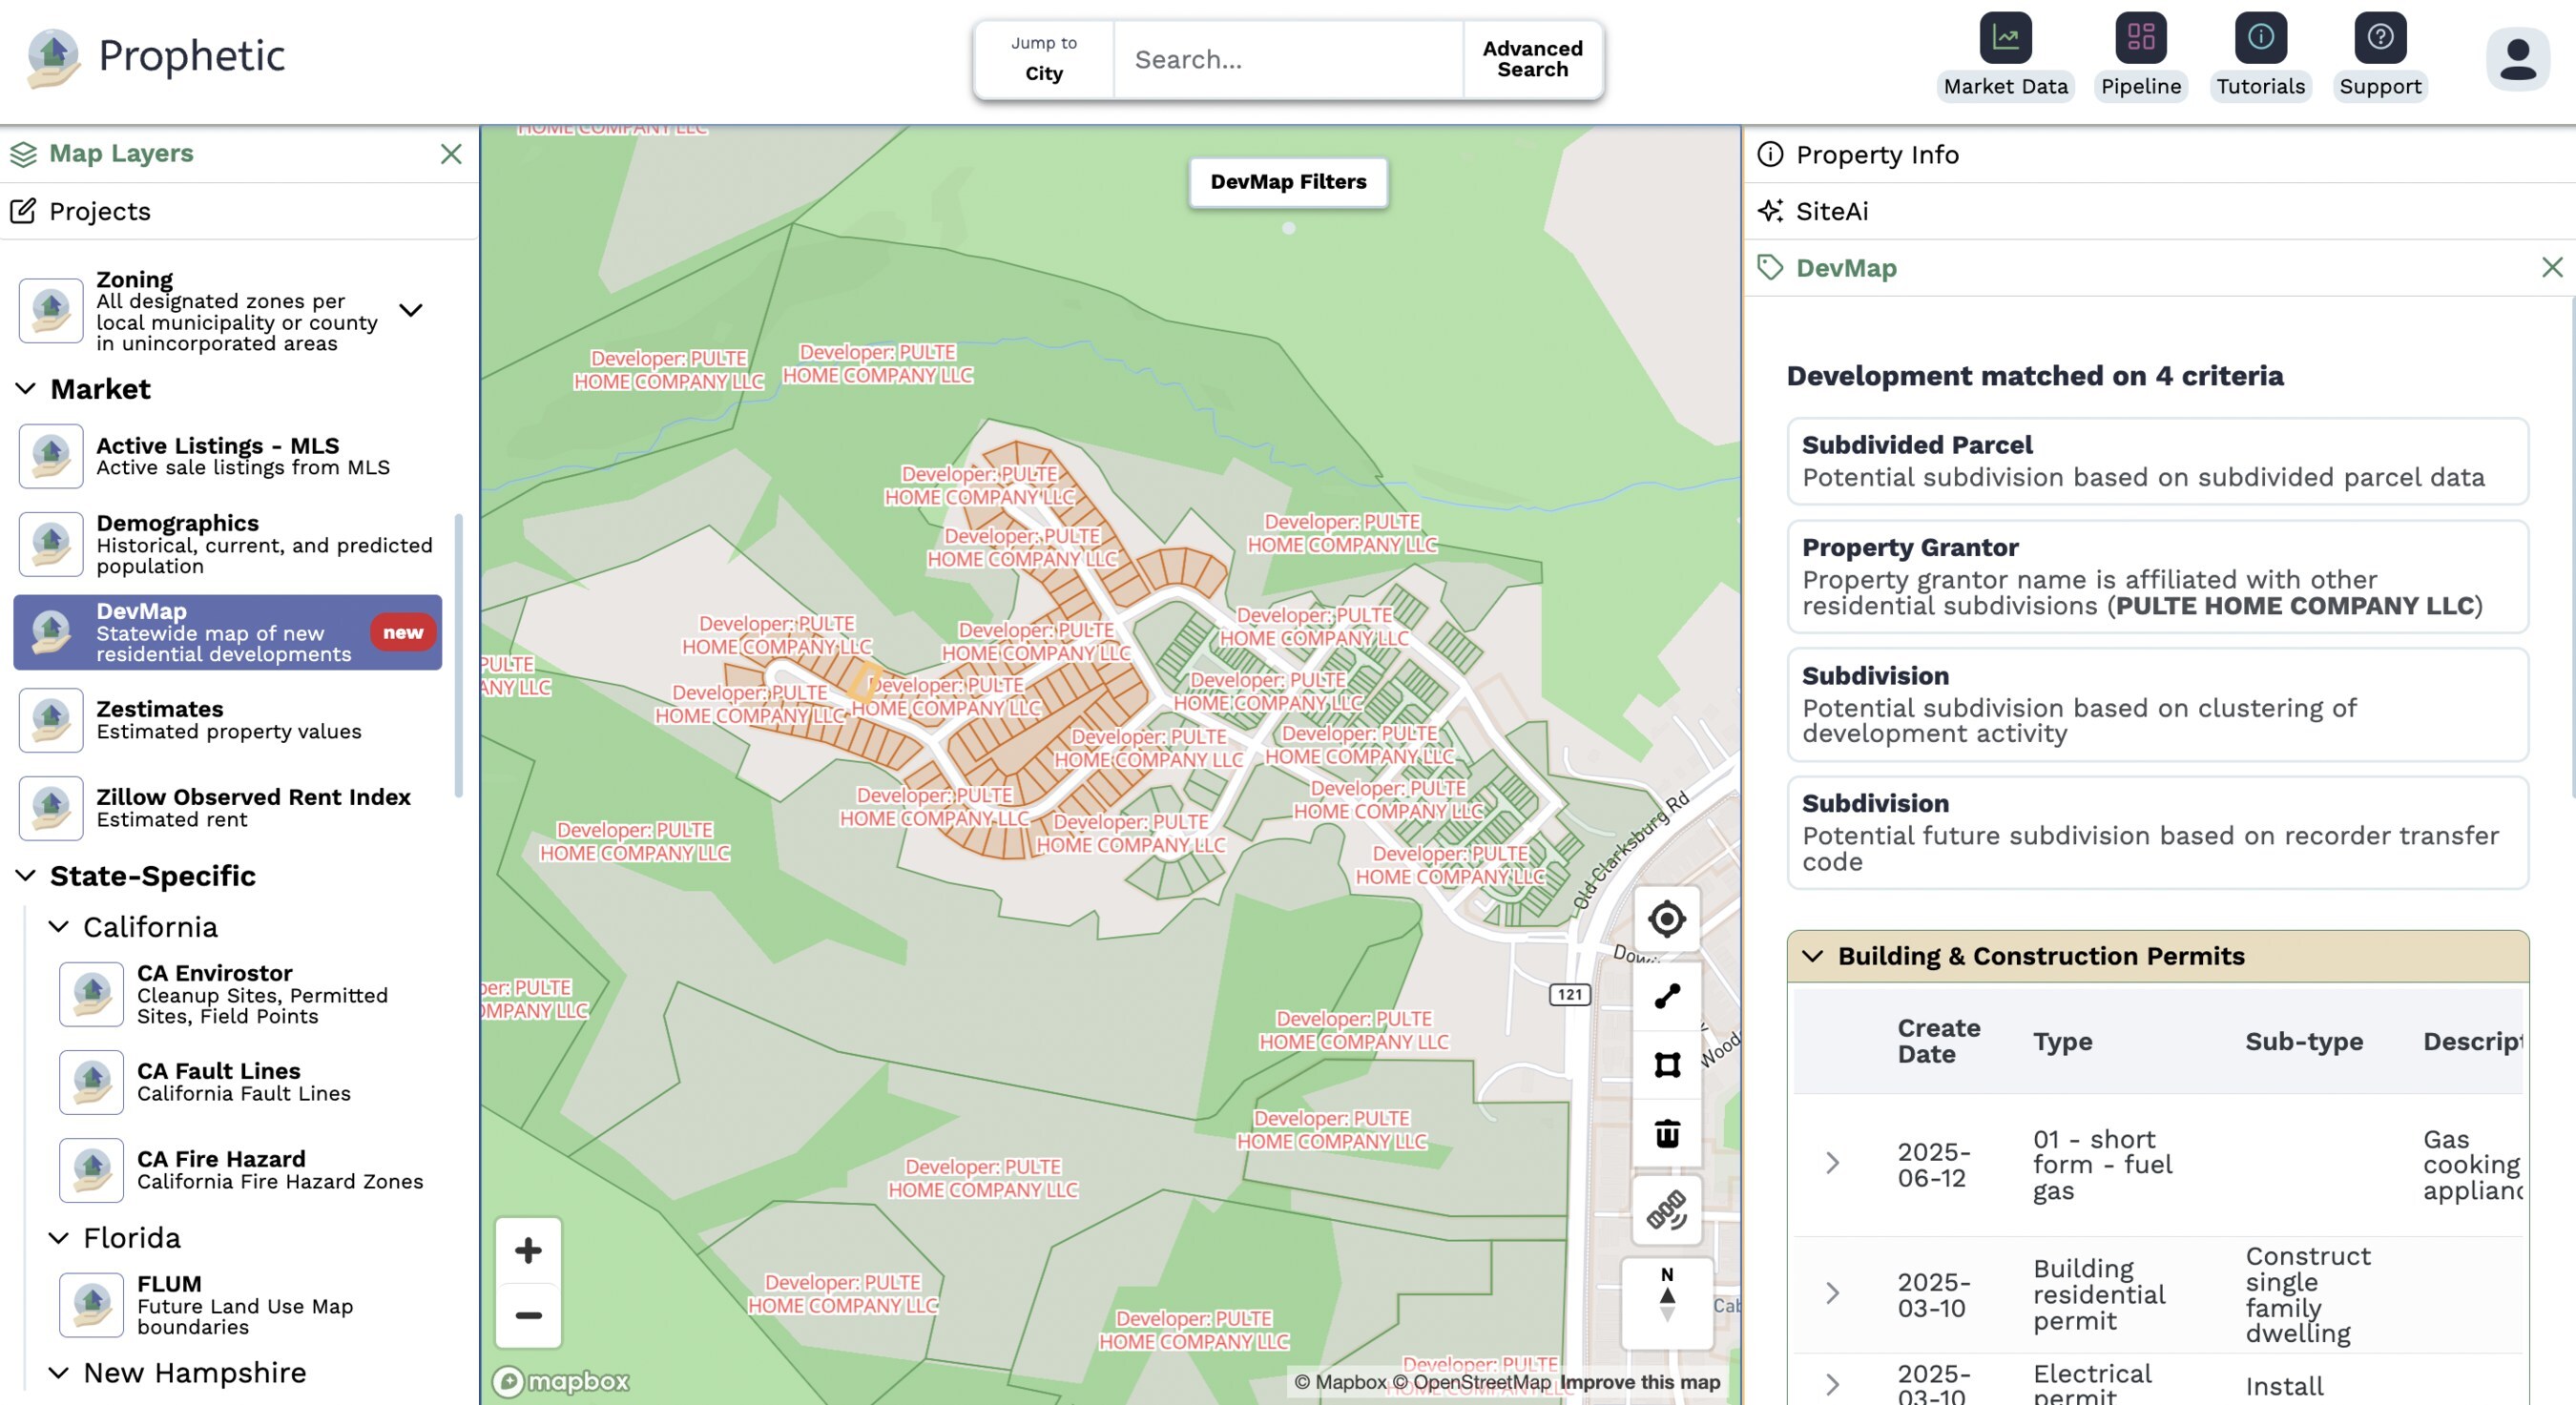Select the line measure drawing tool
This screenshot has height=1405, width=2576.
point(1666,996)
